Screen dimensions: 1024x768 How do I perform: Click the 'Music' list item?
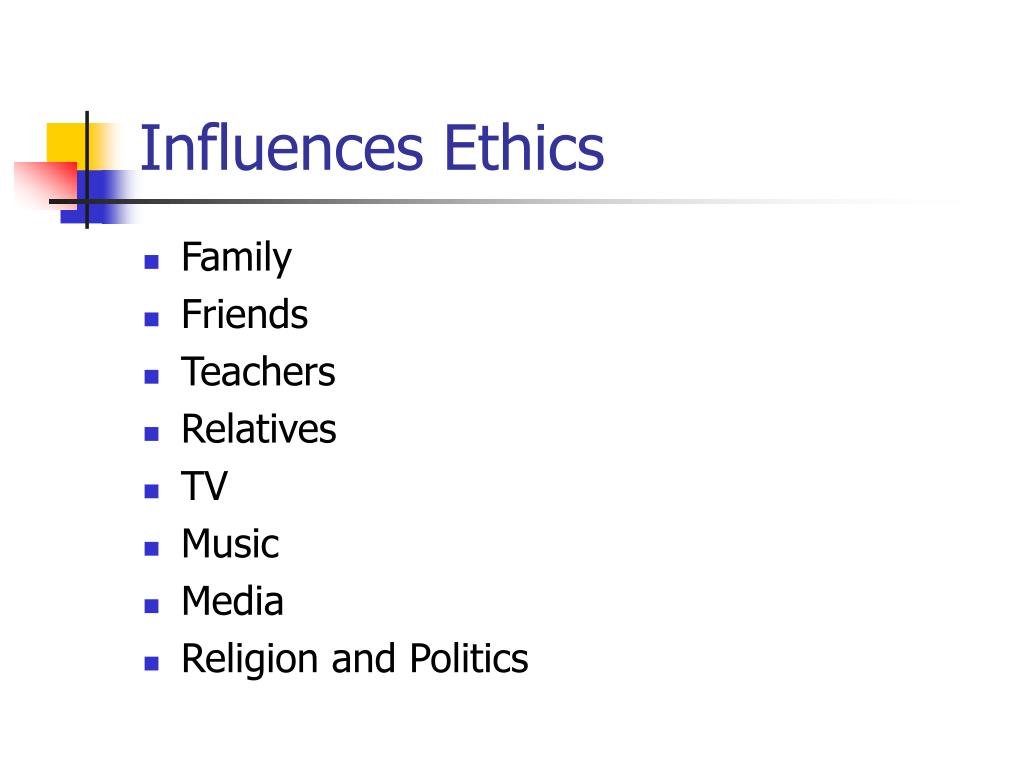click(230, 543)
